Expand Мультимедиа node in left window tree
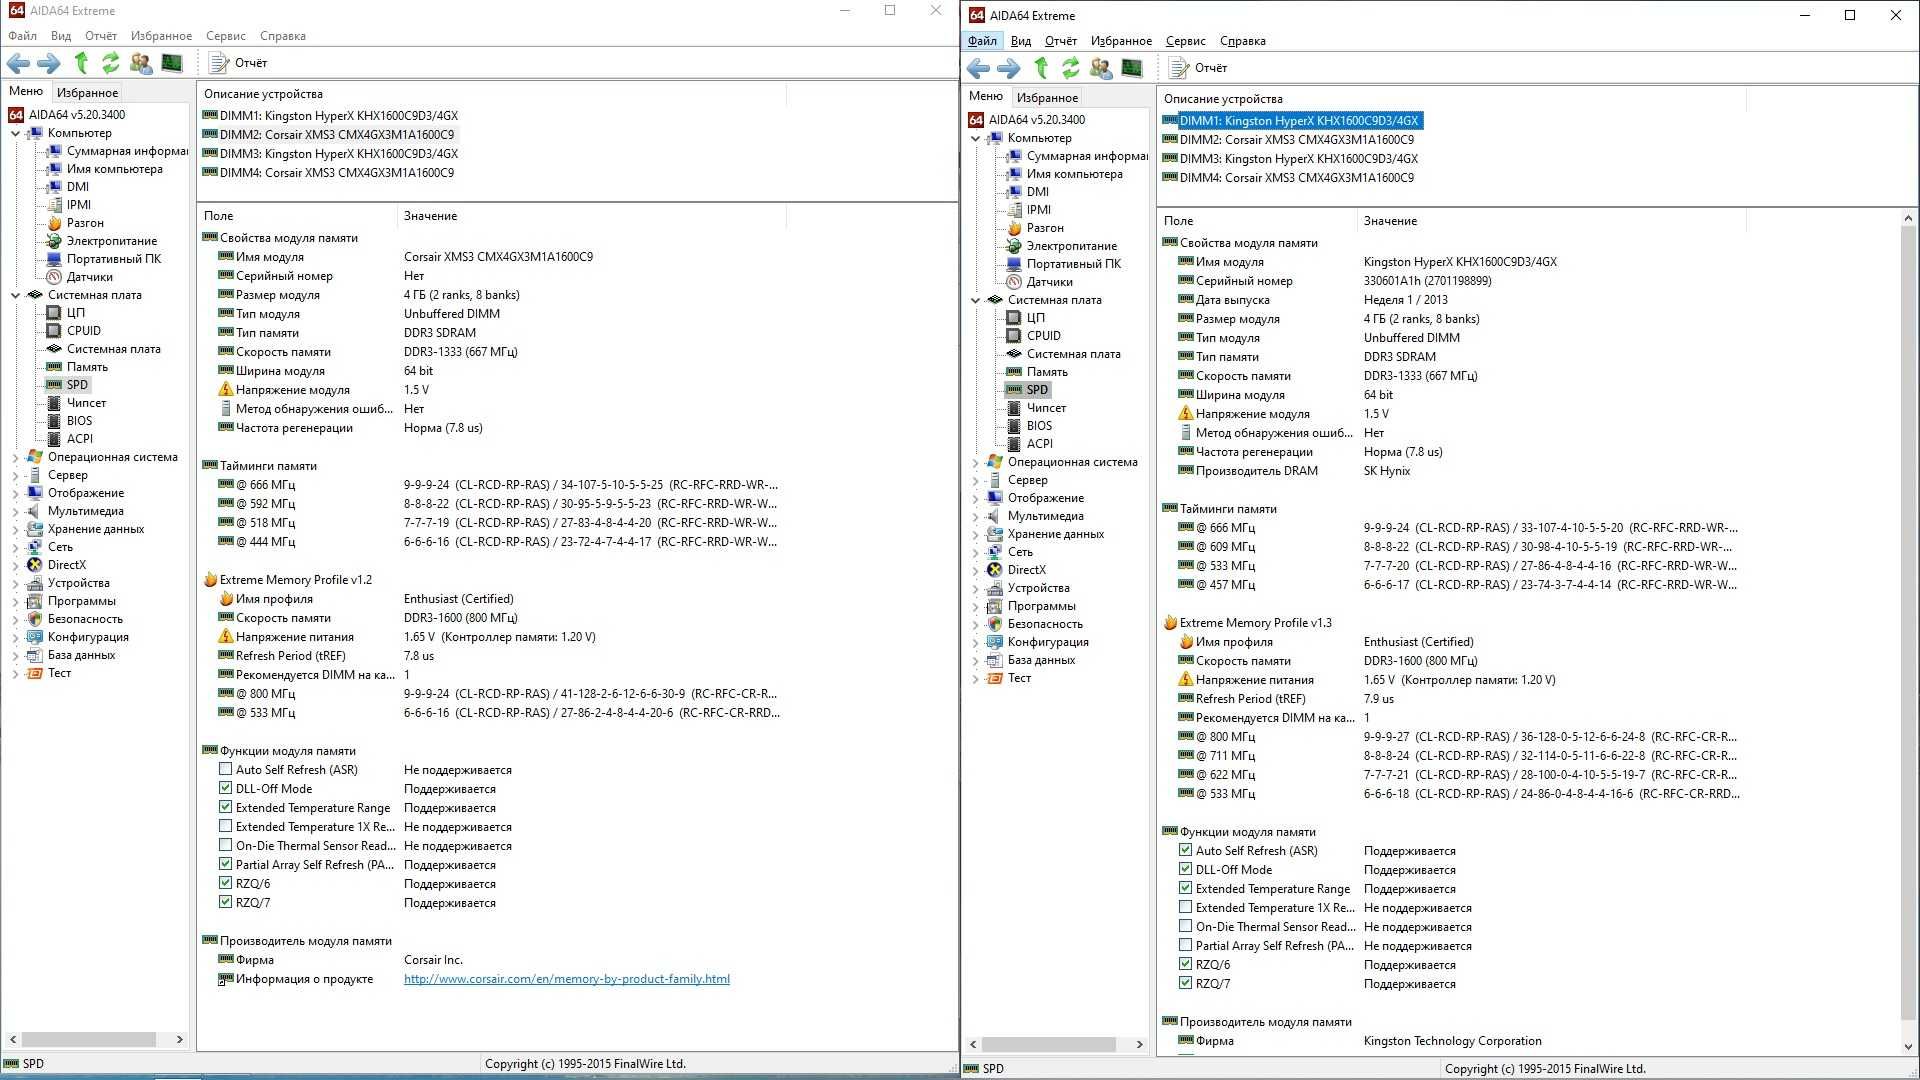 [15, 511]
